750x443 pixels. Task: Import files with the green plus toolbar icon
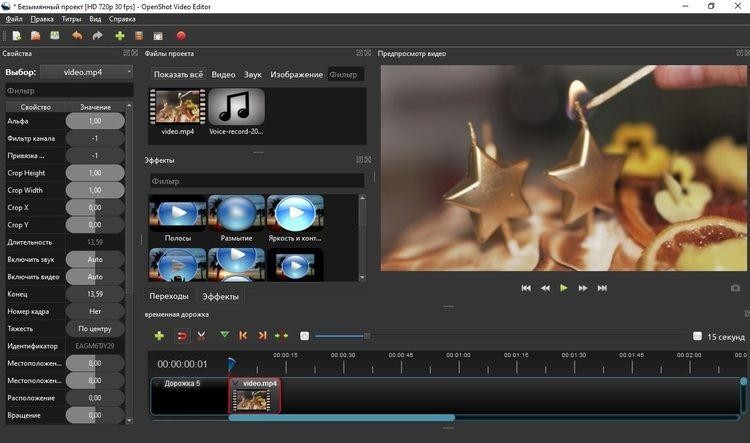120,36
